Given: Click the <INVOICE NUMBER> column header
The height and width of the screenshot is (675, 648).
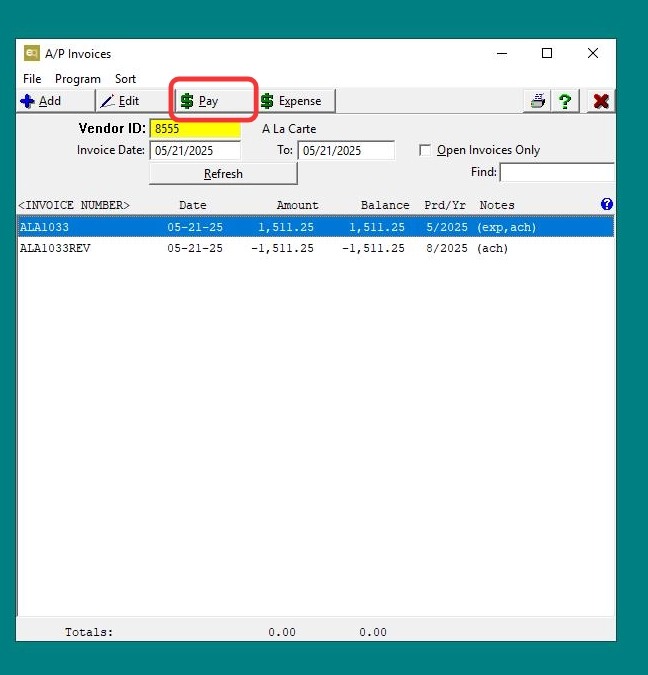Looking at the screenshot, I should coord(74,205).
